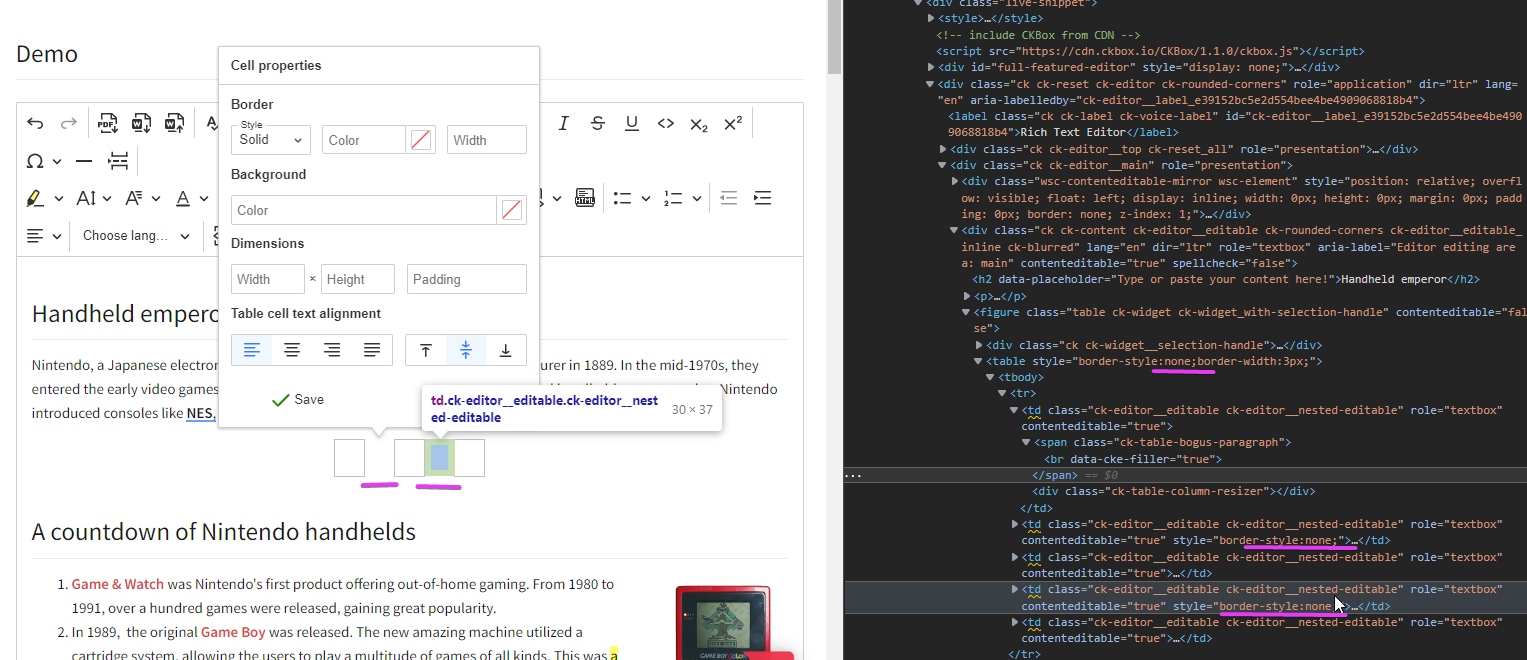Toggle inline code formatting
This screenshot has width=1527, height=660.
(x=666, y=124)
